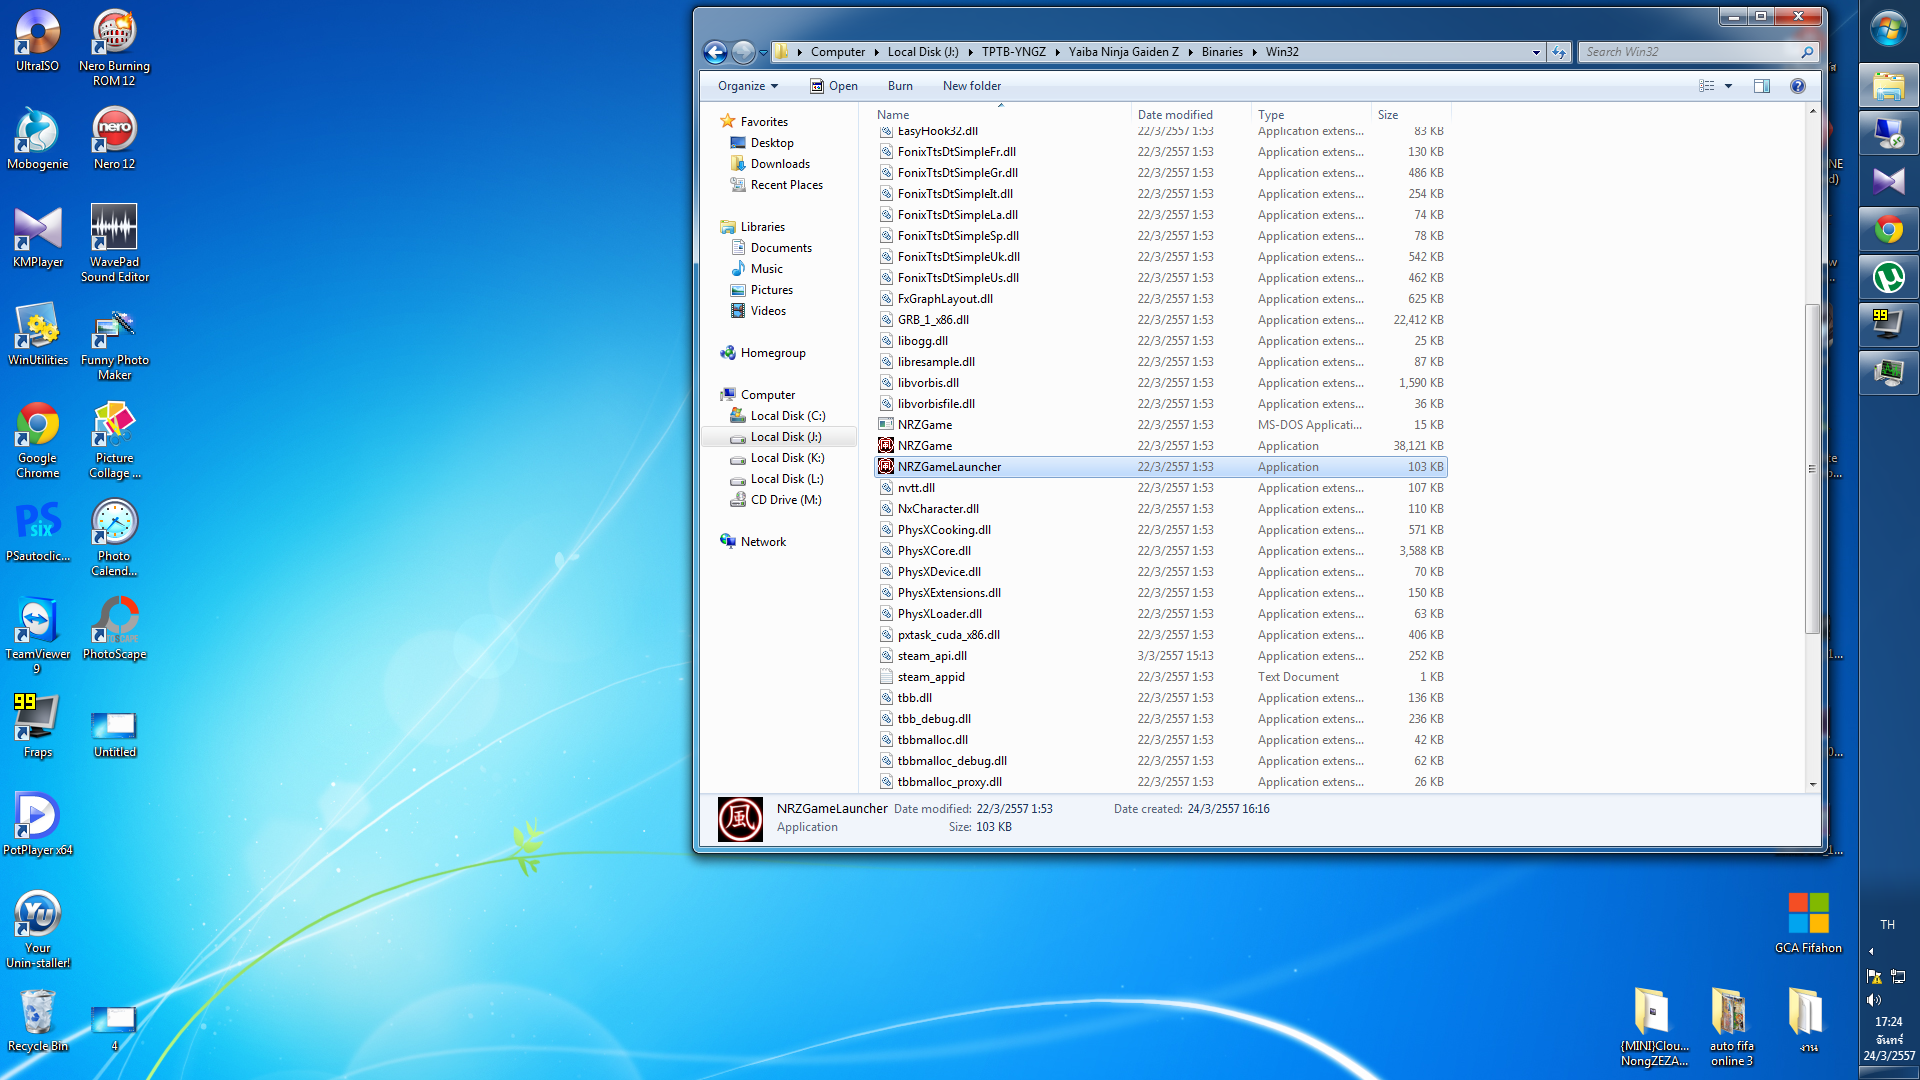The image size is (1920, 1080).
Task: Expand the Organize menu
Action: tap(747, 86)
